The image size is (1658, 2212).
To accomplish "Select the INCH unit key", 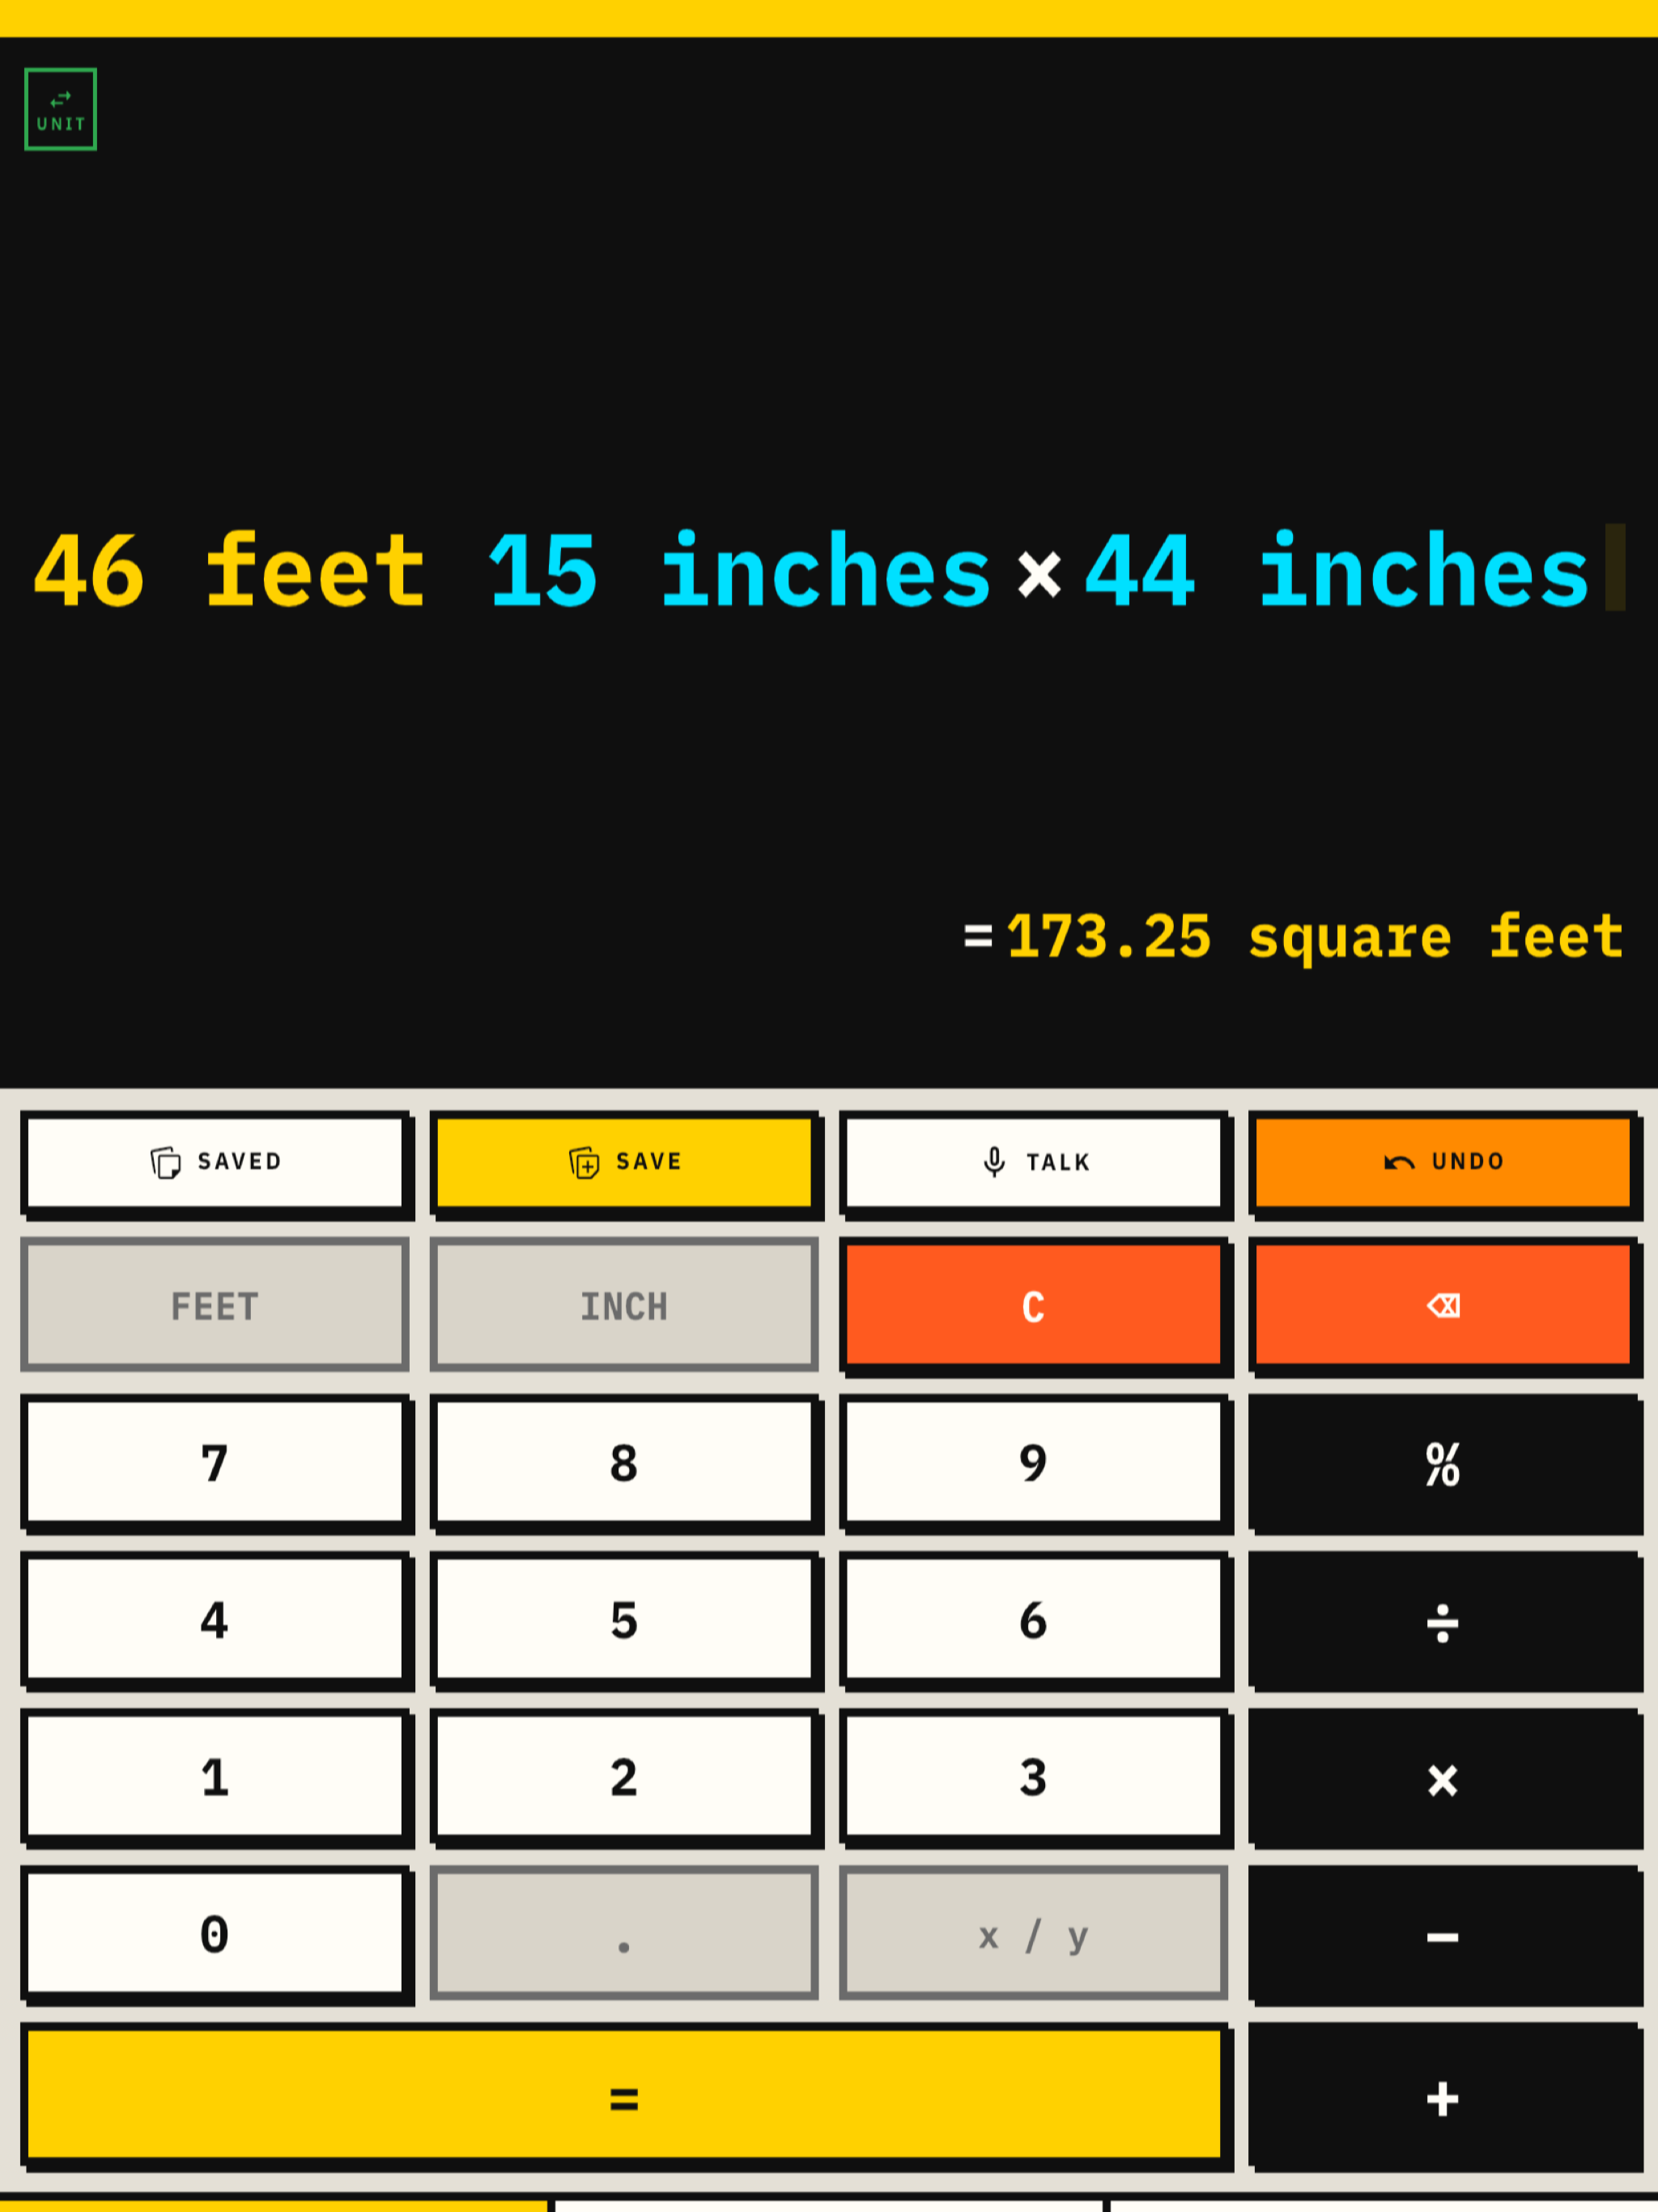I will click(624, 1305).
